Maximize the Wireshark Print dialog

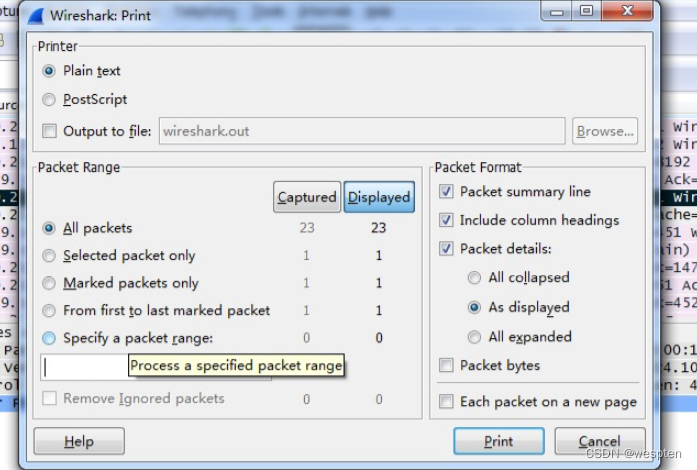586,11
